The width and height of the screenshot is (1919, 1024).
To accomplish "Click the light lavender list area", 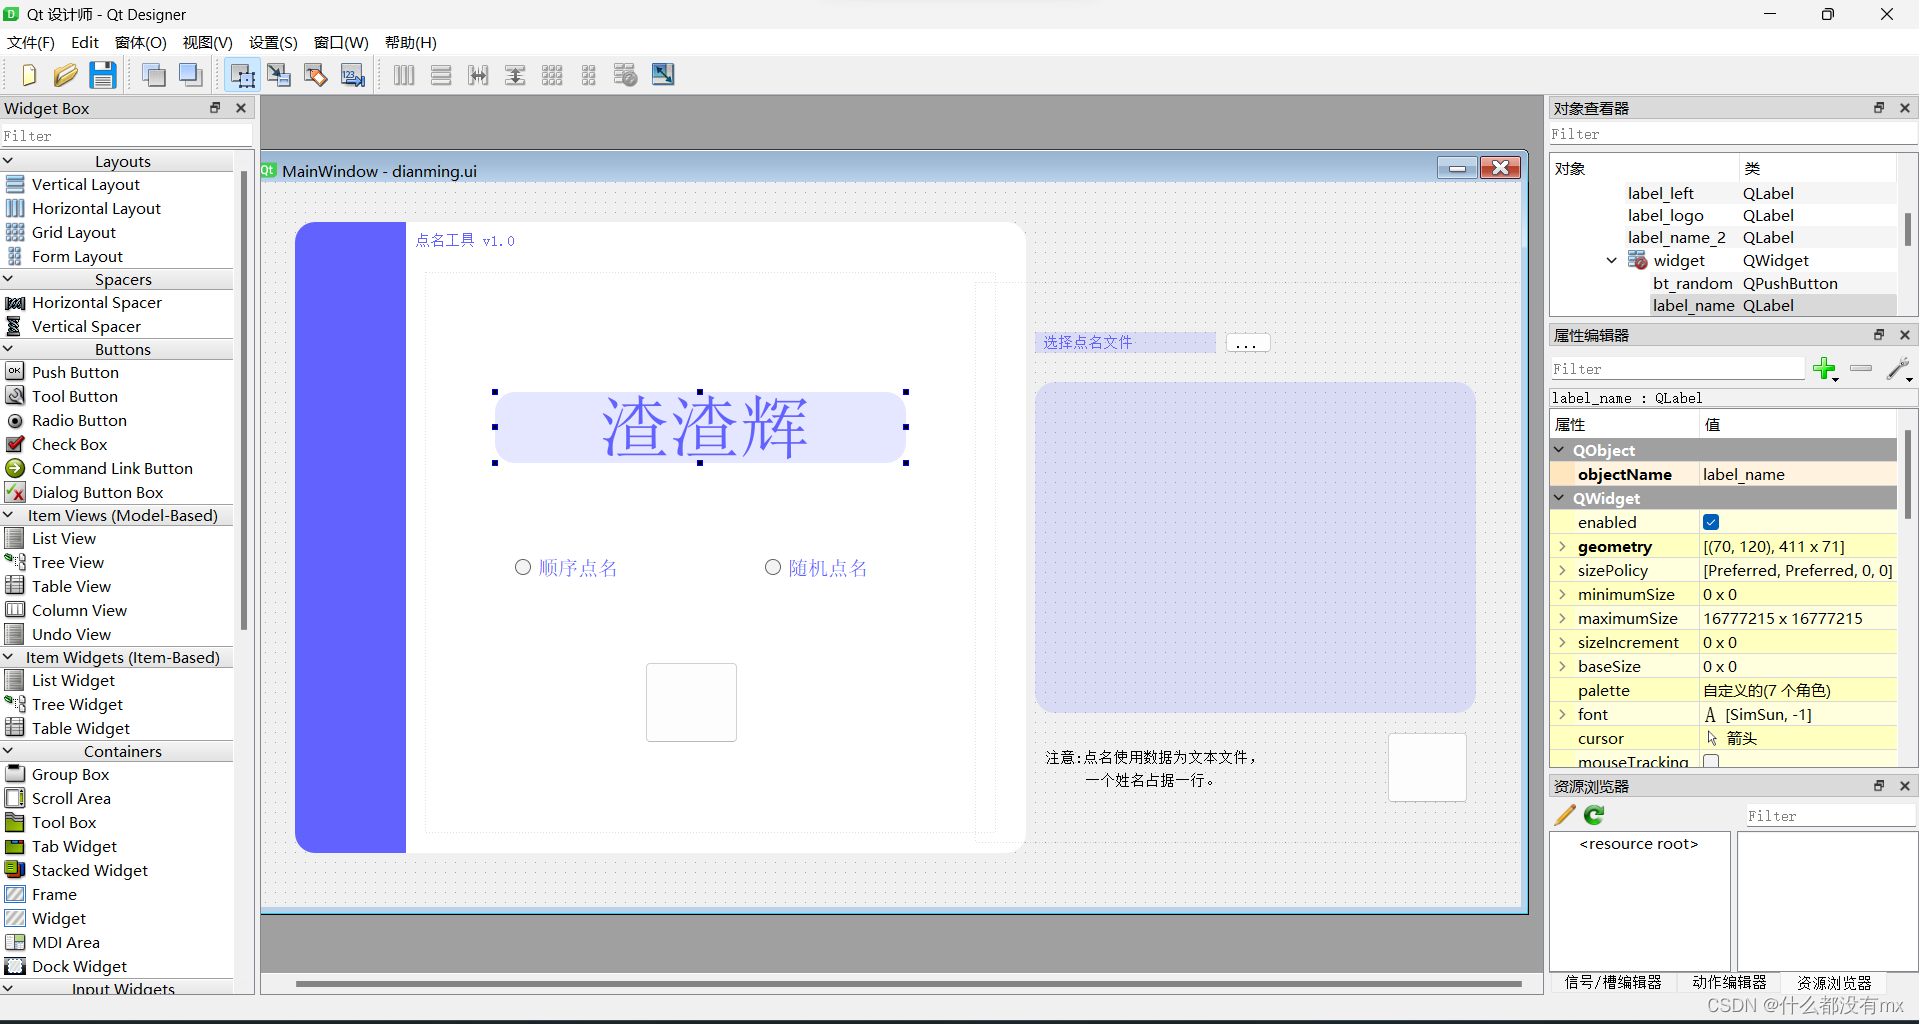I will coord(1255,547).
